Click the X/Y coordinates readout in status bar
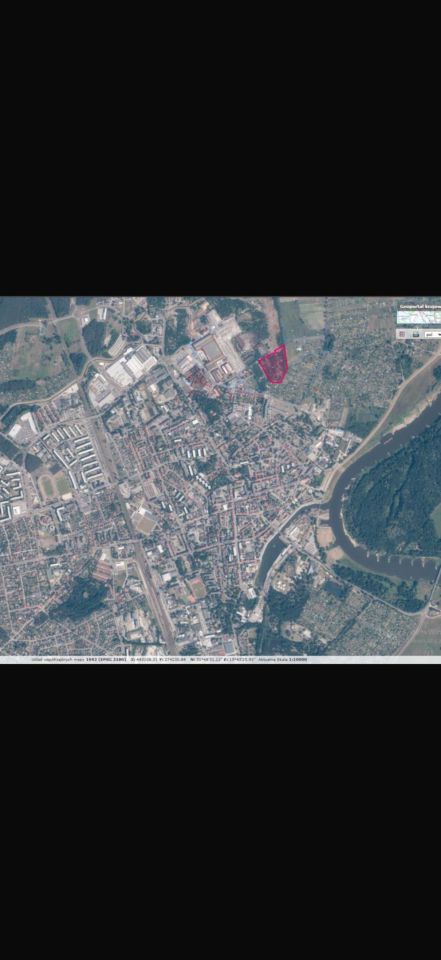The height and width of the screenshot is (960, 441). coord(158,661)
